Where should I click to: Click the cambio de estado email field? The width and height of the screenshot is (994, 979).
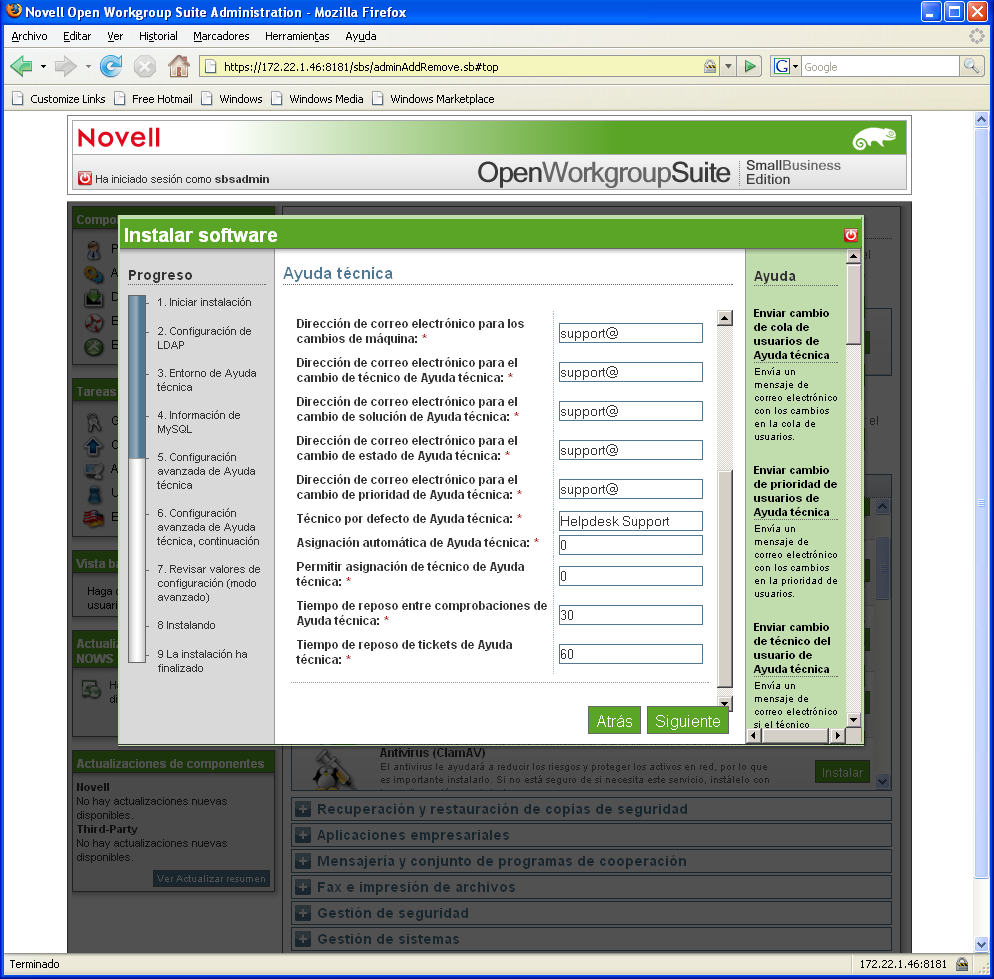tap(630, 450)
